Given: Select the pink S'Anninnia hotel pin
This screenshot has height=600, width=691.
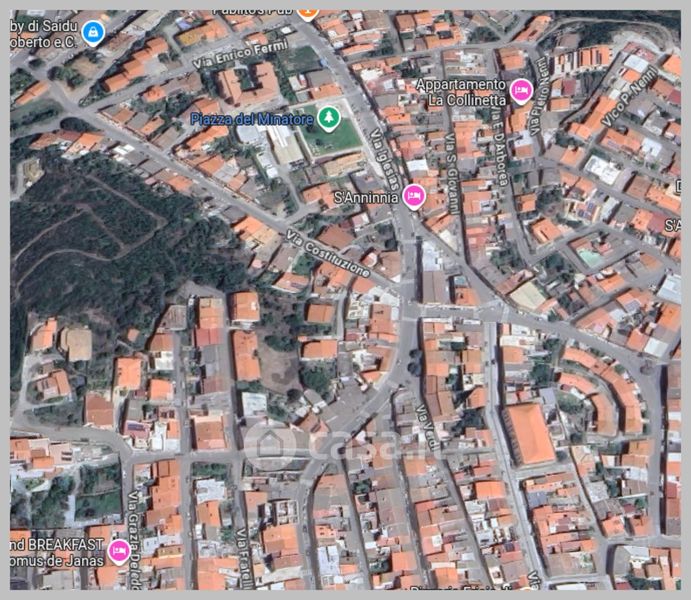Looking at the screenshot, I should 415,196.
